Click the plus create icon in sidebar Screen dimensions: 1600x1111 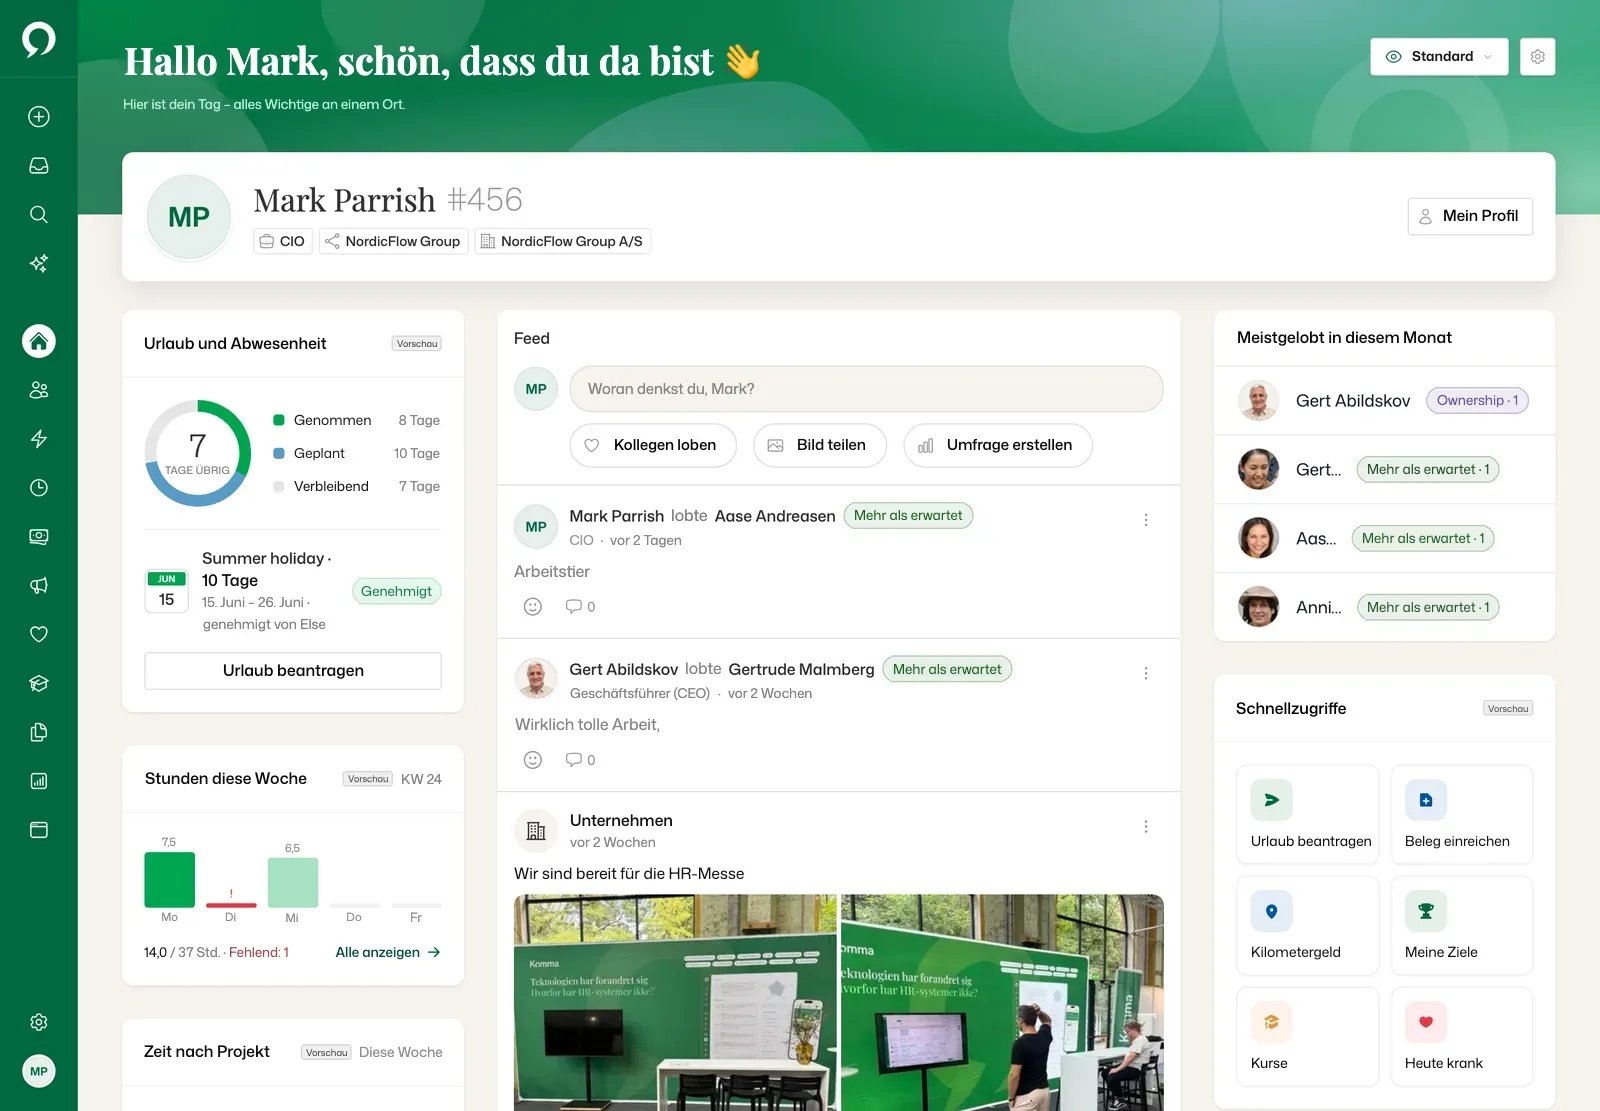(39, 117)
